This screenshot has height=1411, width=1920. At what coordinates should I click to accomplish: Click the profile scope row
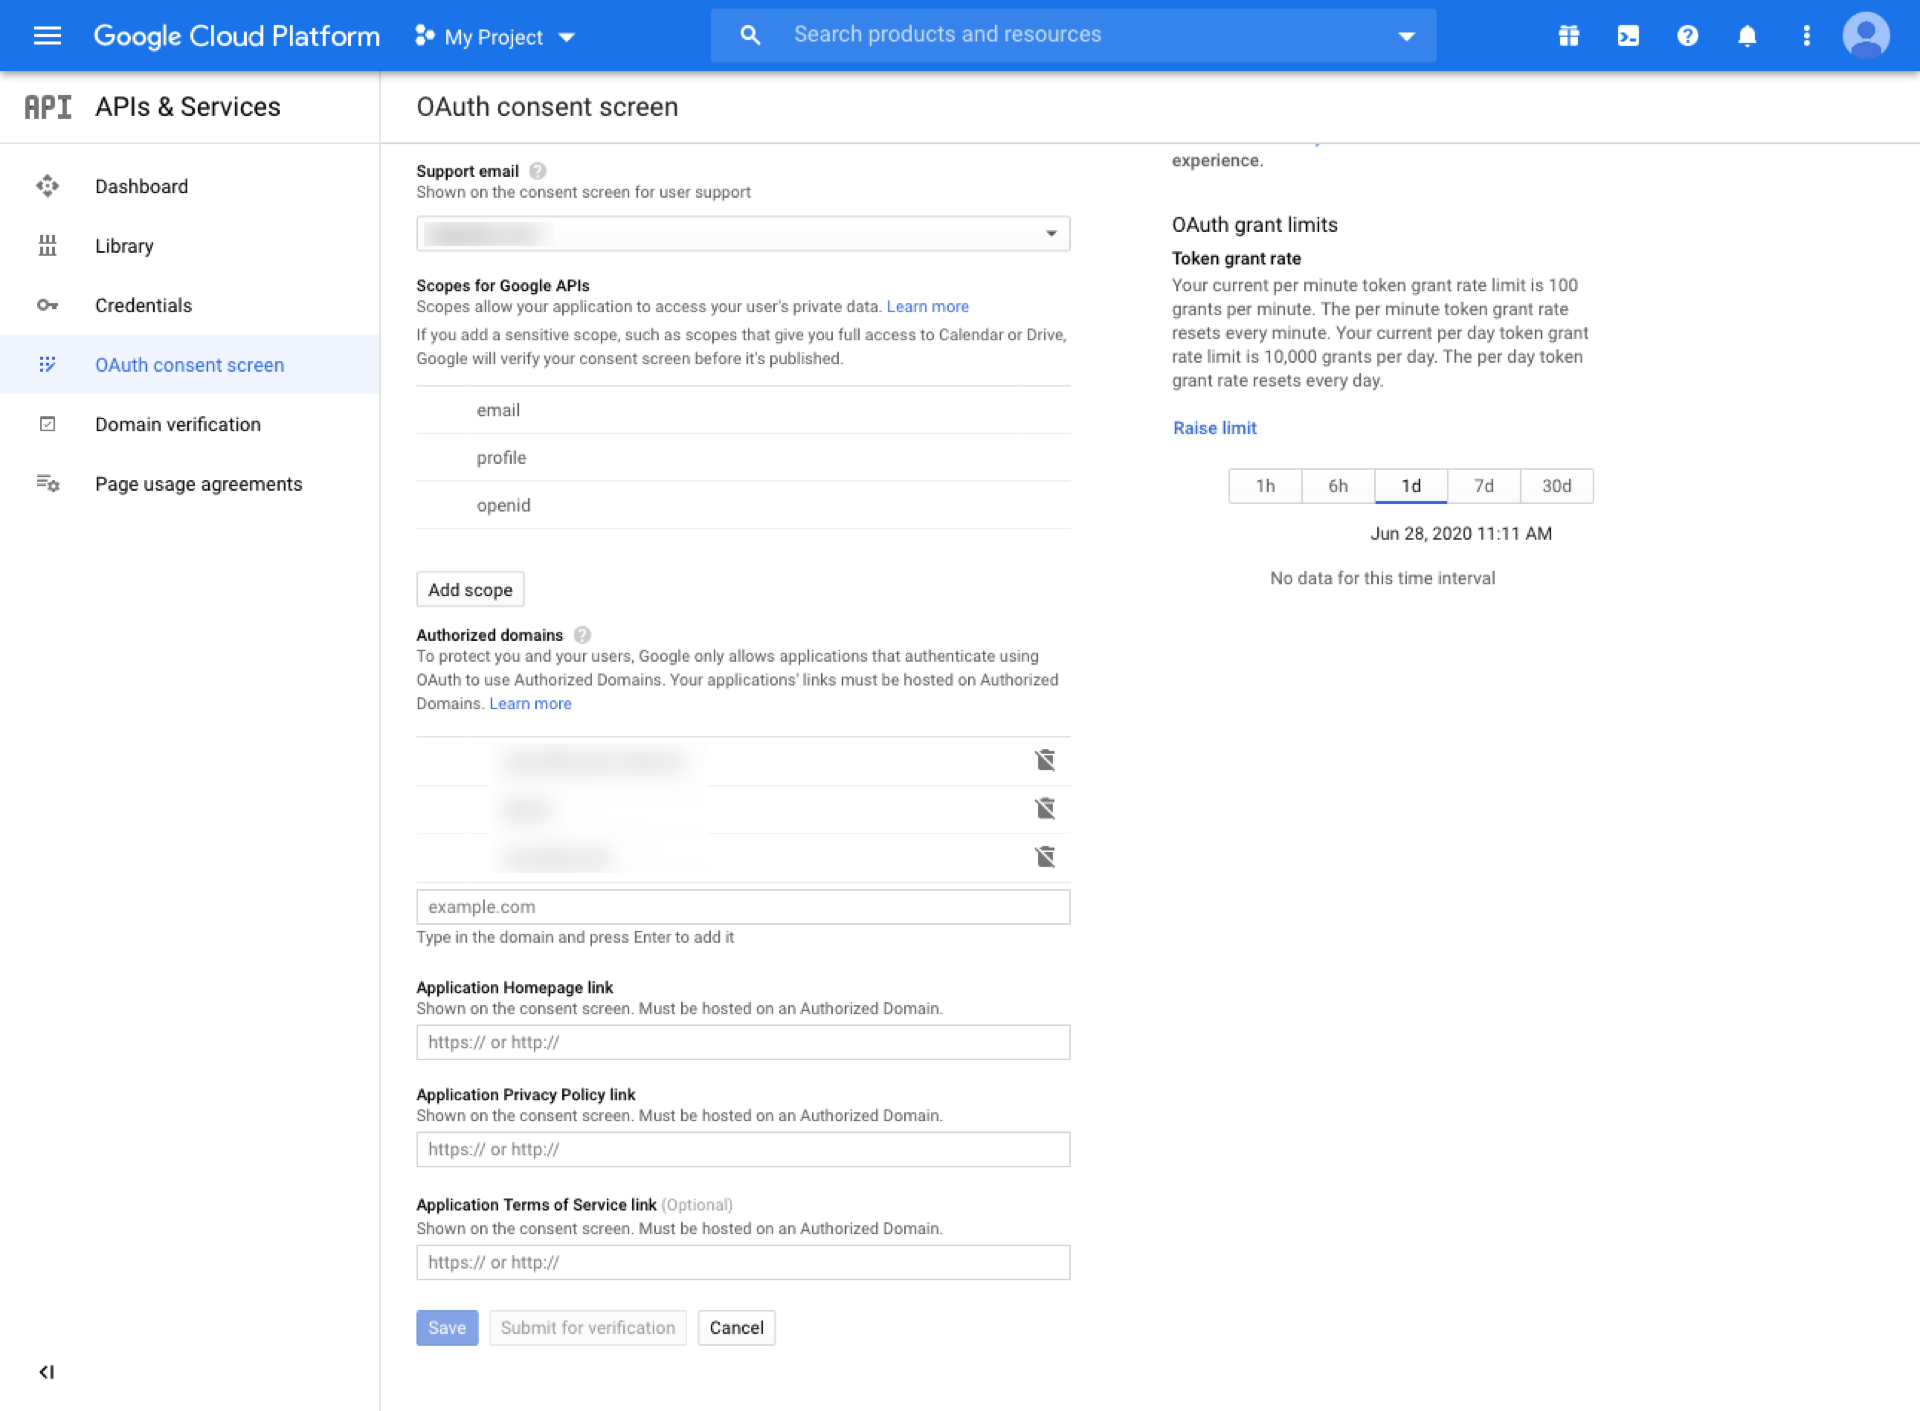pos(743,458)
